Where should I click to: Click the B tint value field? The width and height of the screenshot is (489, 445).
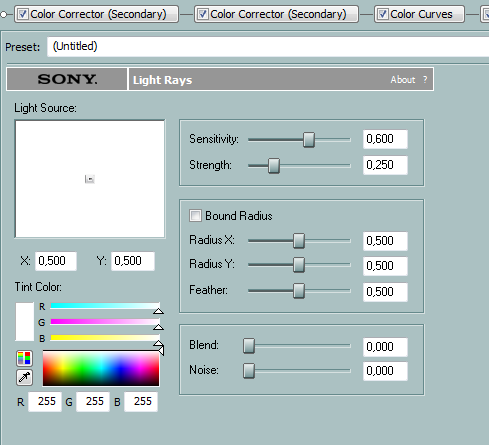[141, 402]
